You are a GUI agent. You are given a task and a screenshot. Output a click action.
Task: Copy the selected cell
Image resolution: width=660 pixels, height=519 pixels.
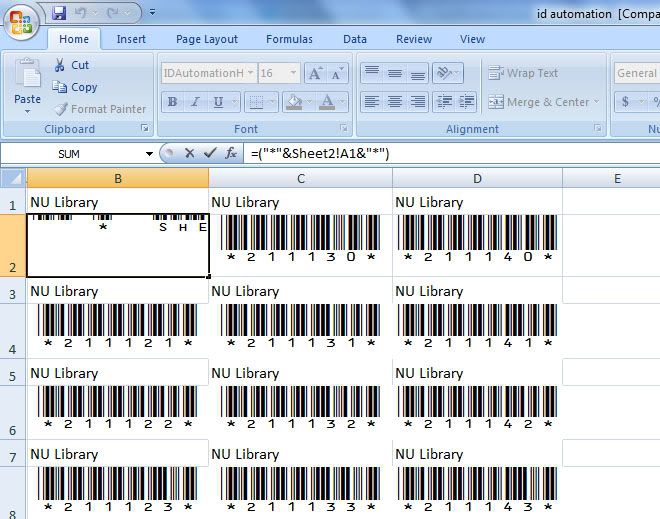(x=75, y=87)
